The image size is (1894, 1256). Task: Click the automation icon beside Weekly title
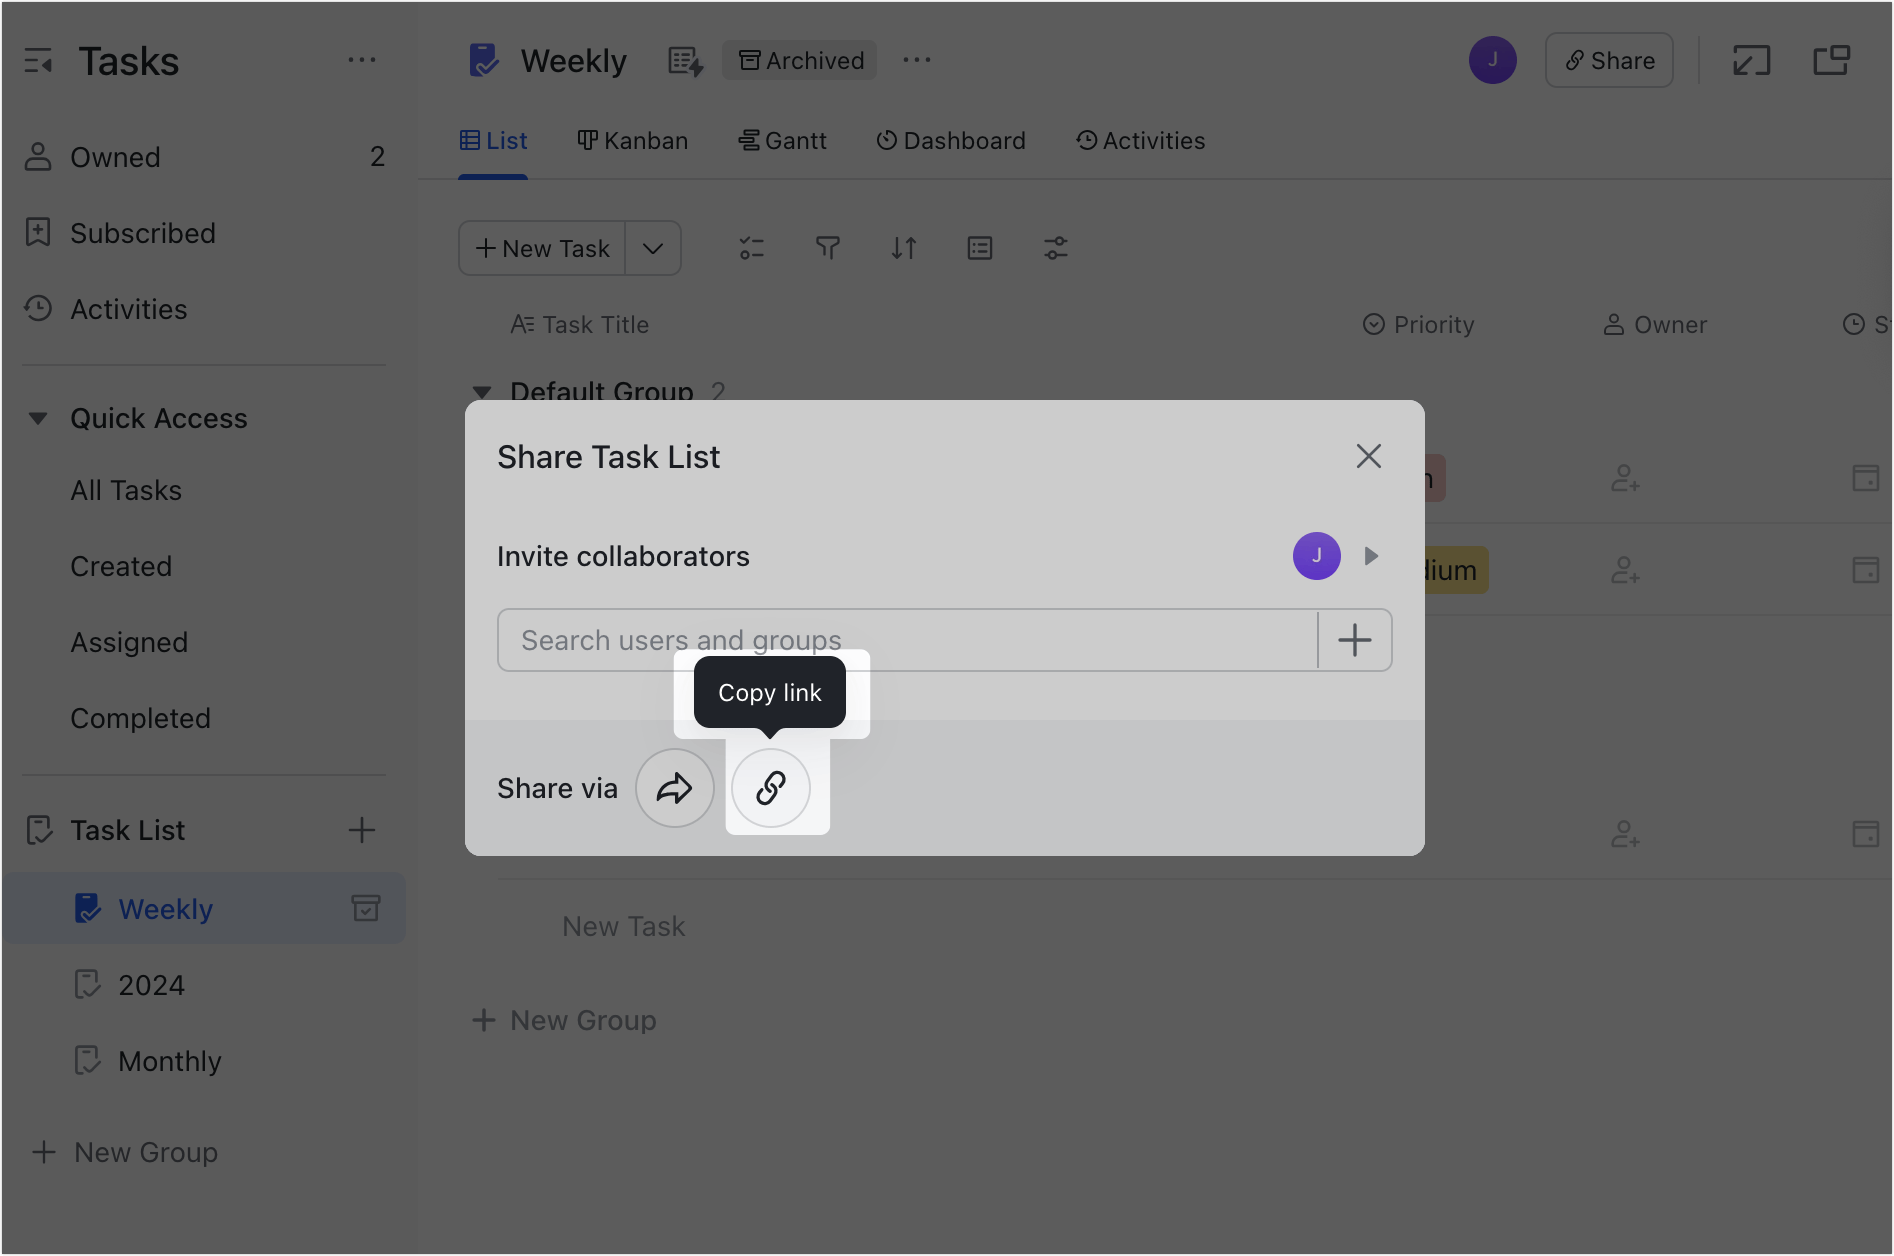coord(685,61)
